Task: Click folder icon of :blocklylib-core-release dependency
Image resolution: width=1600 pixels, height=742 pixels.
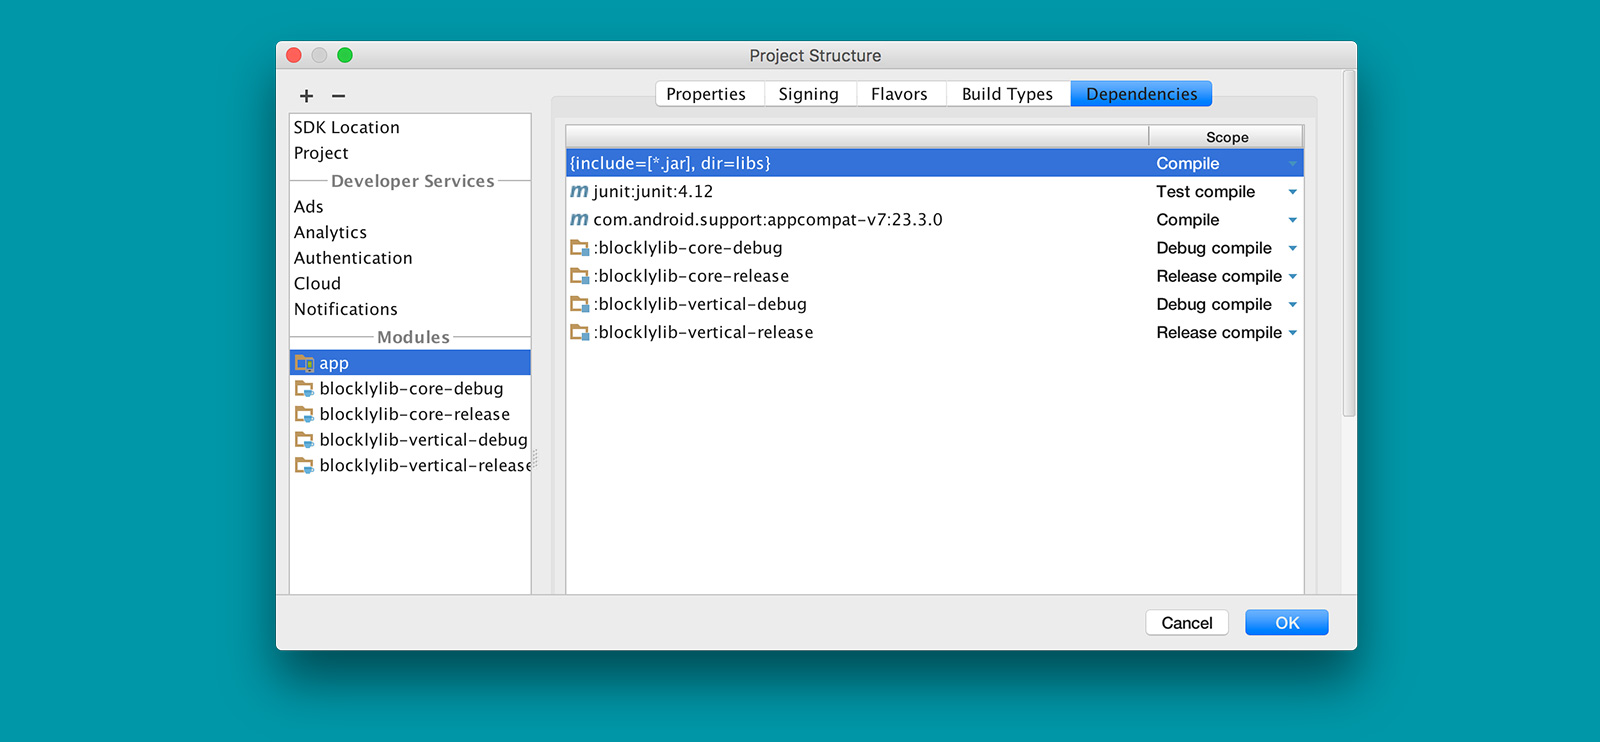Action: click(x=579, y=276)
